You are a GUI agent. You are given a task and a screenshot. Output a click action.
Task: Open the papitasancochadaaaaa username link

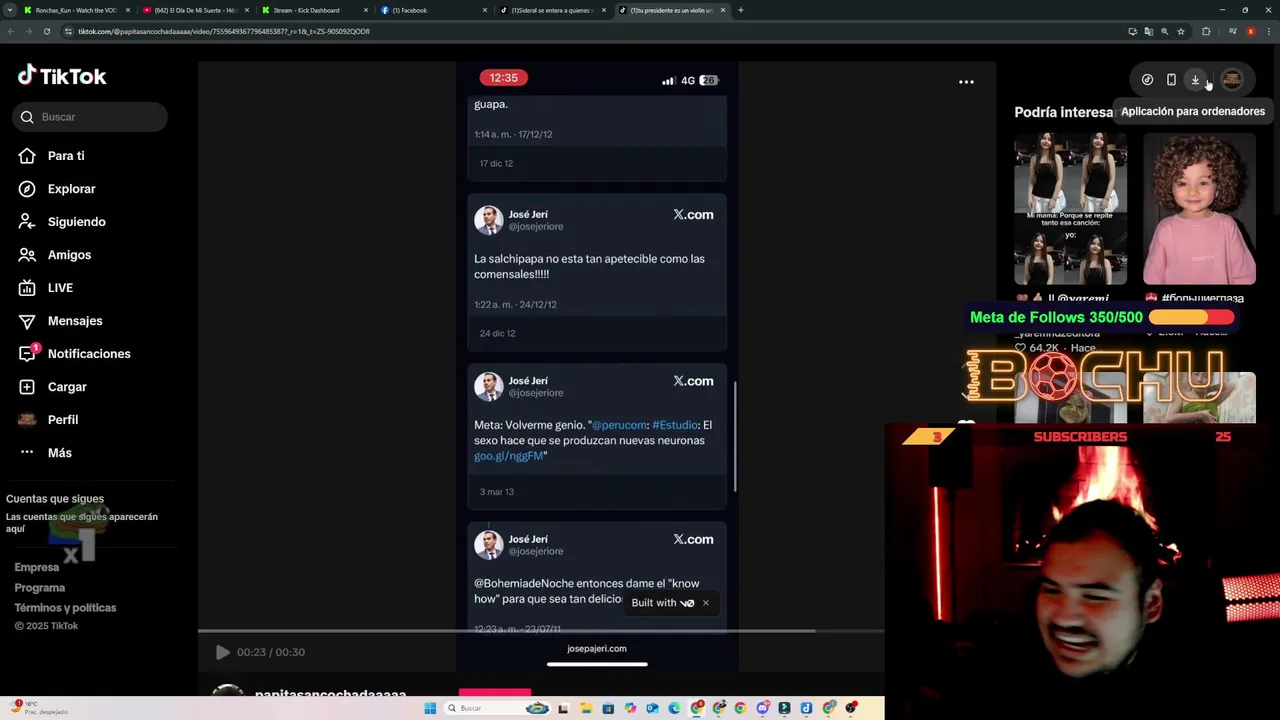pyautogui.click(x=330, y=695)
